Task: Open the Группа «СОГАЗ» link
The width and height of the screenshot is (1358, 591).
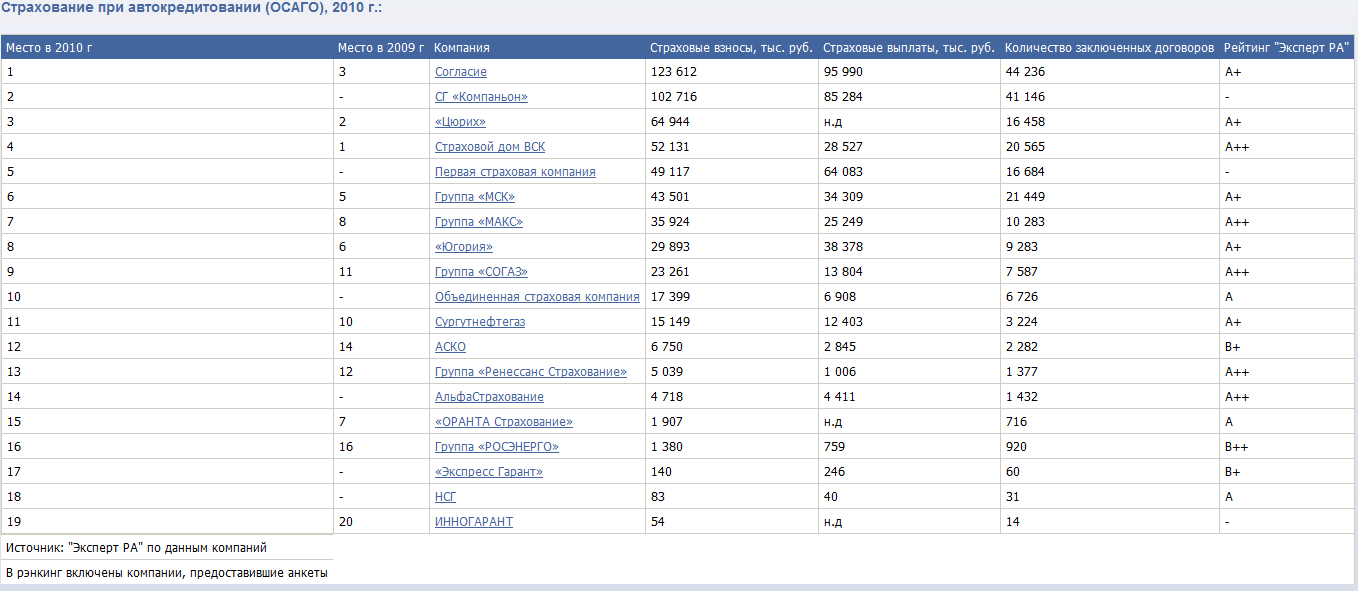Action: point(481,272)
